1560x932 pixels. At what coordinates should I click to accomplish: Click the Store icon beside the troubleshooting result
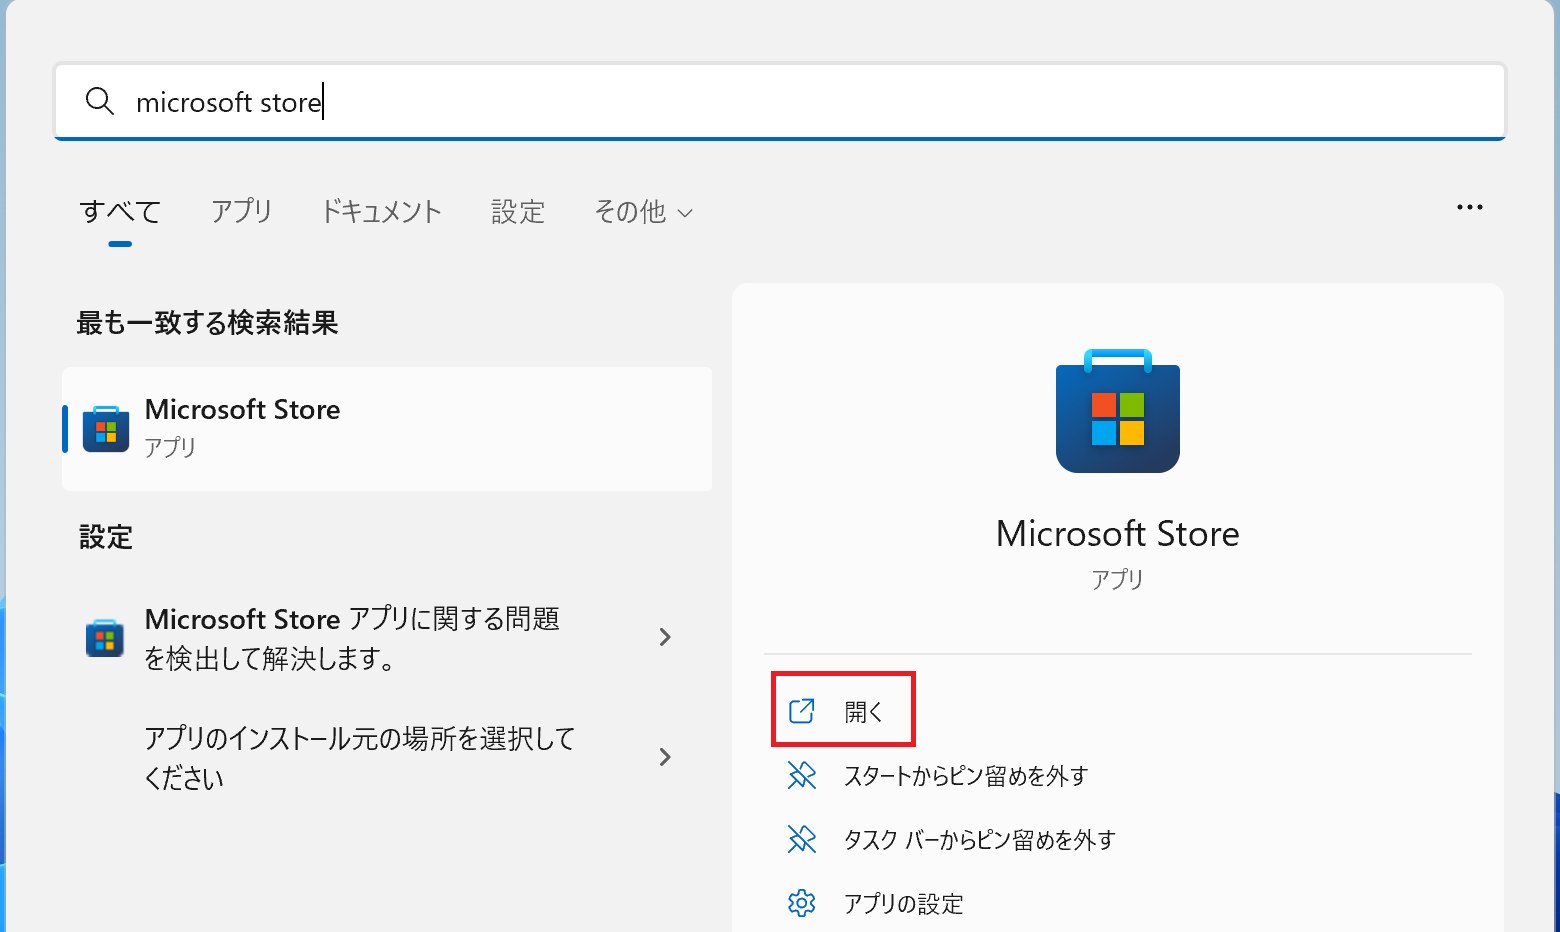point(105,638)
